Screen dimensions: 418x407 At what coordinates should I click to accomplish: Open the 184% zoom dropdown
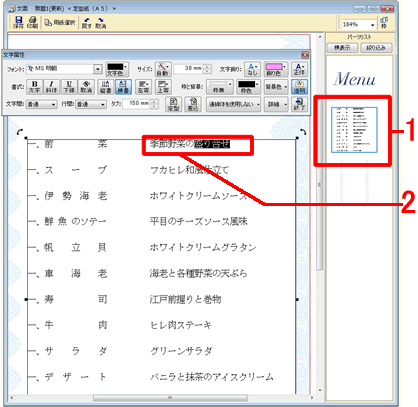click(372, 25)
